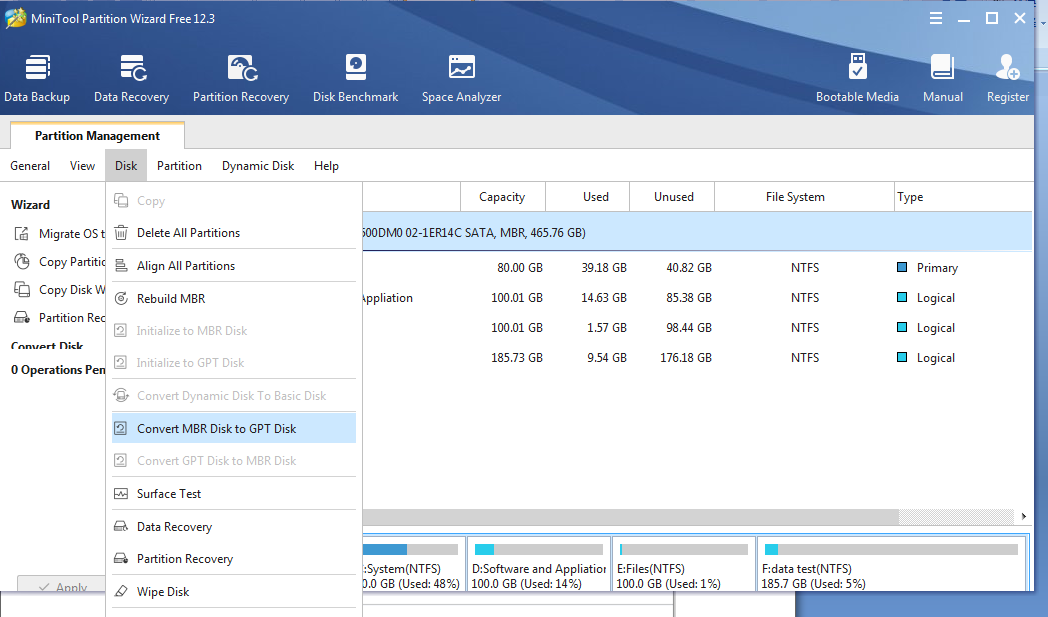Viewport: 1048px width, 617px height.
Task: Select the Partition Management tab
Action: pos(98,136)
